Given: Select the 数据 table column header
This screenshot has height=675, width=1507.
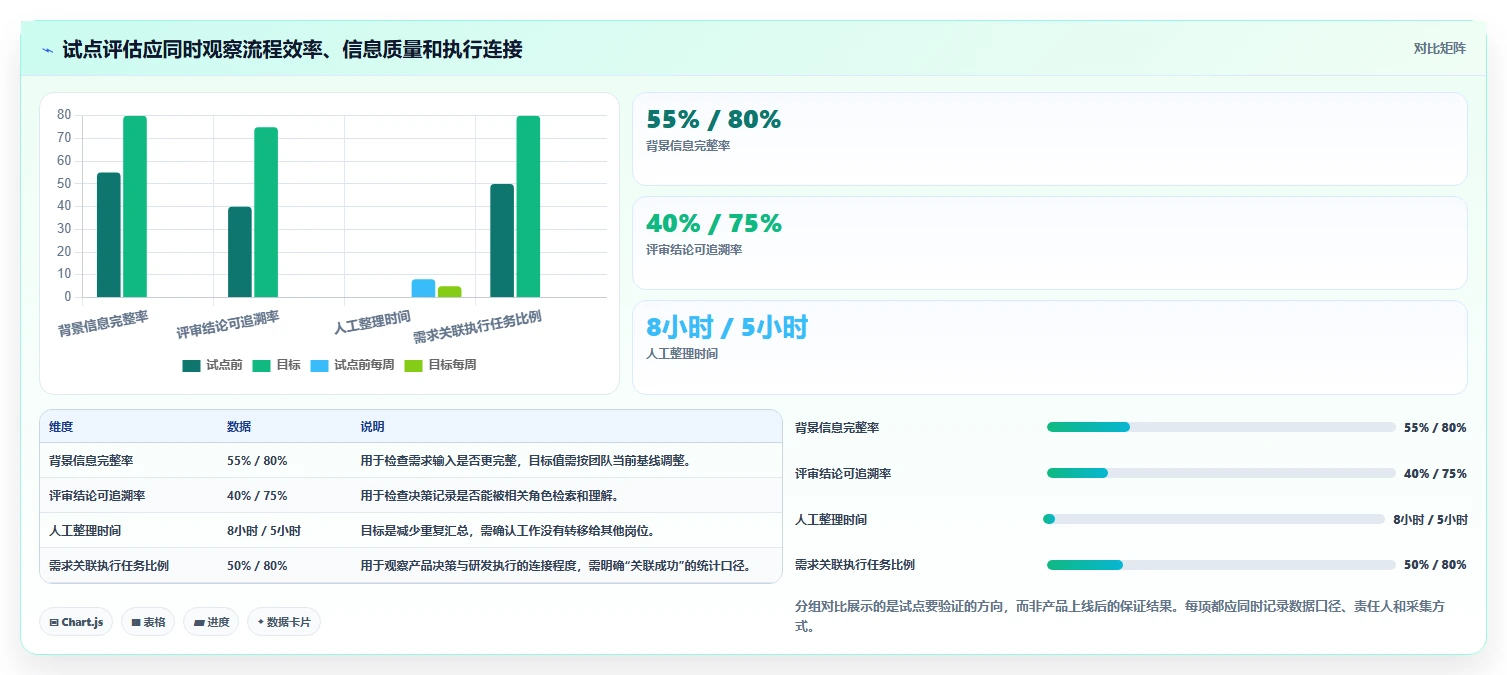Looking at the screenshot, I should 239,427.
